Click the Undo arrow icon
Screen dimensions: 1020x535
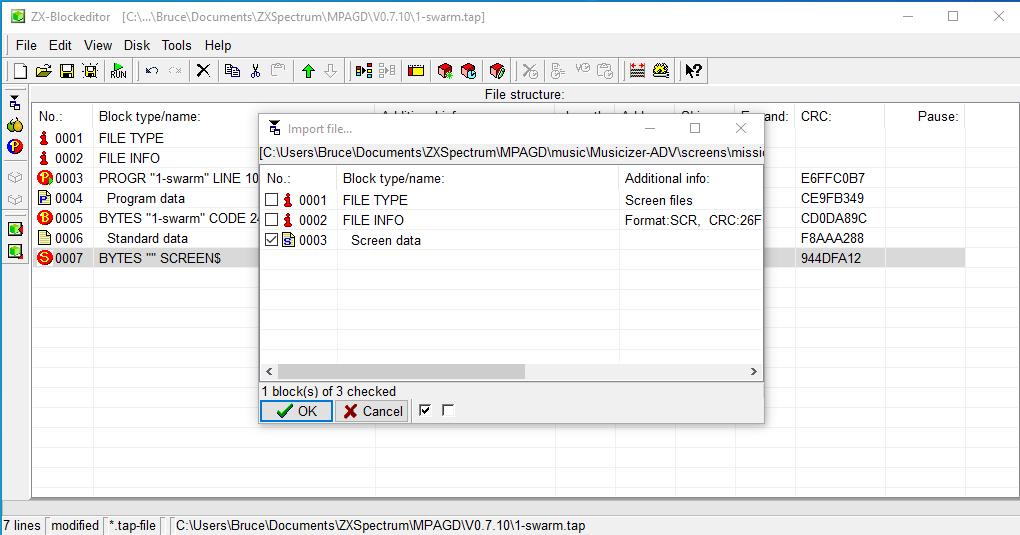point(152,70)
